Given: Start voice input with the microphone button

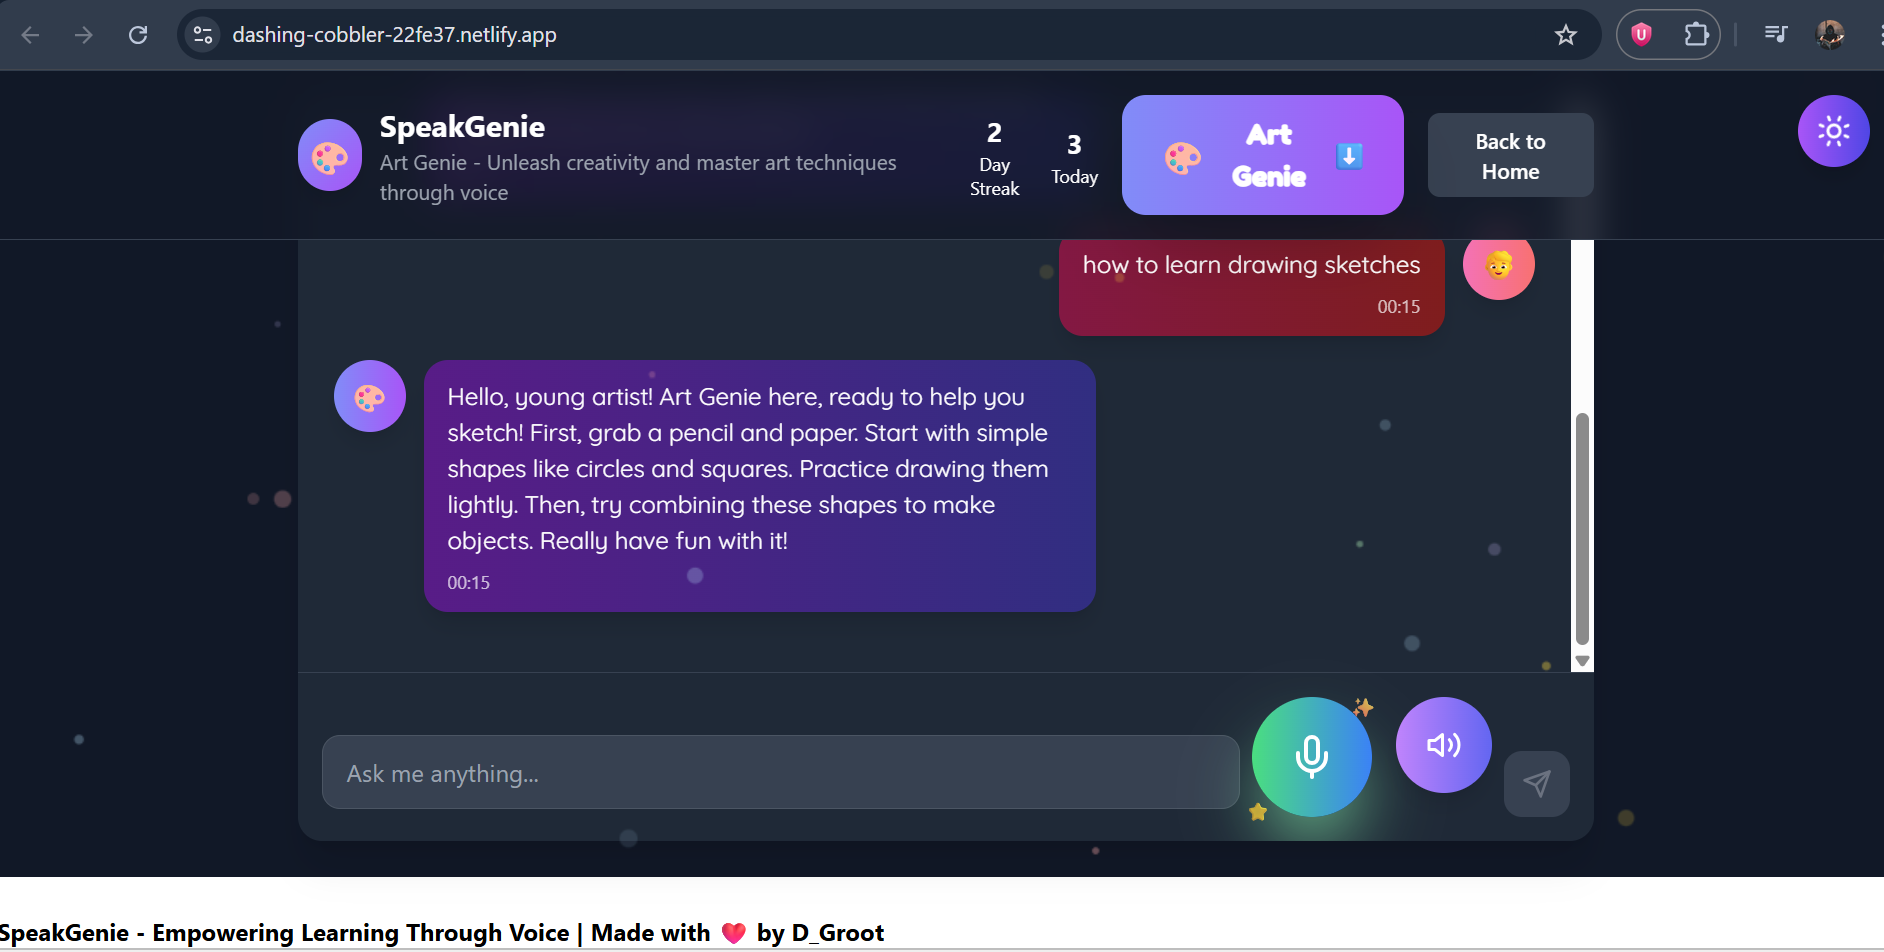Looking at the screenshot, I should 1311,757.
